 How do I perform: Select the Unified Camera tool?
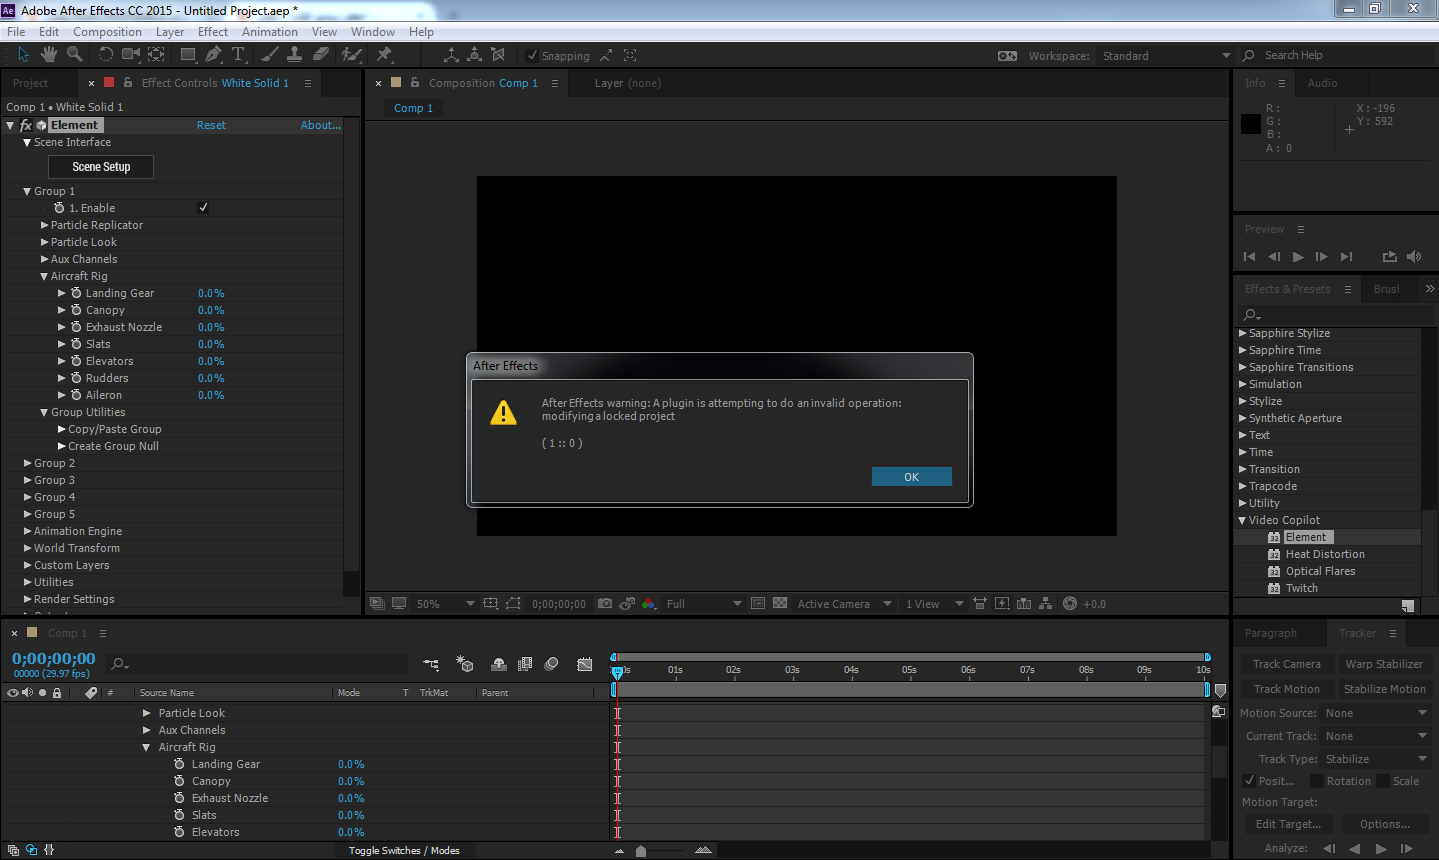[x=131, y=54]
